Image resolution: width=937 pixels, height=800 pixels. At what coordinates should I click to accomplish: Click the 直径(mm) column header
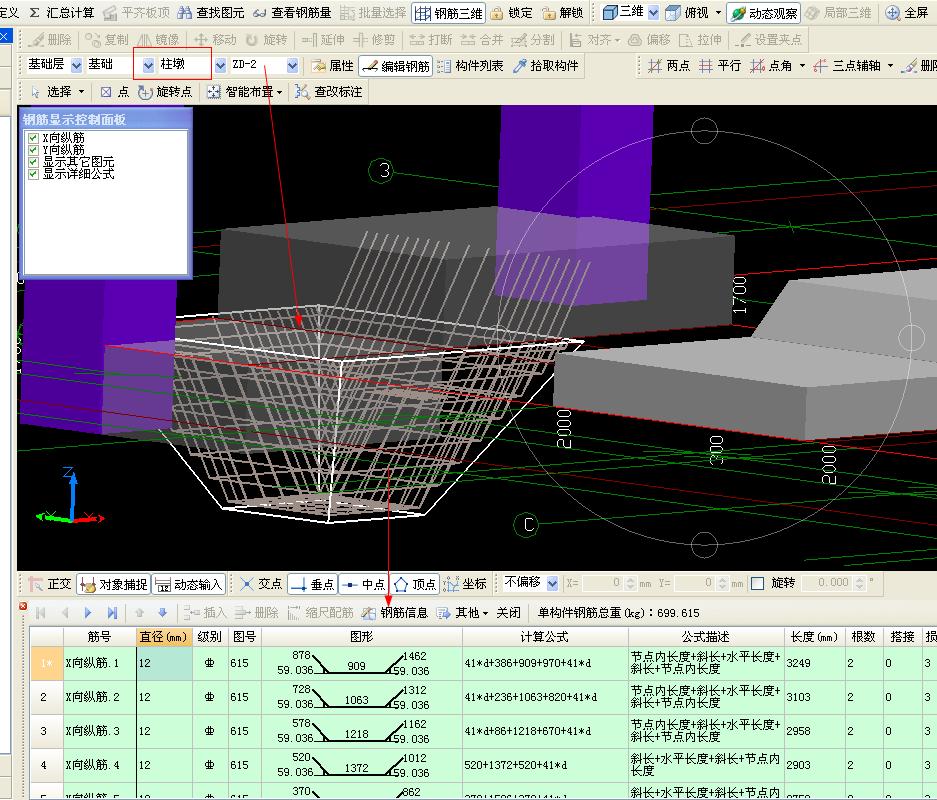point(164,637)
